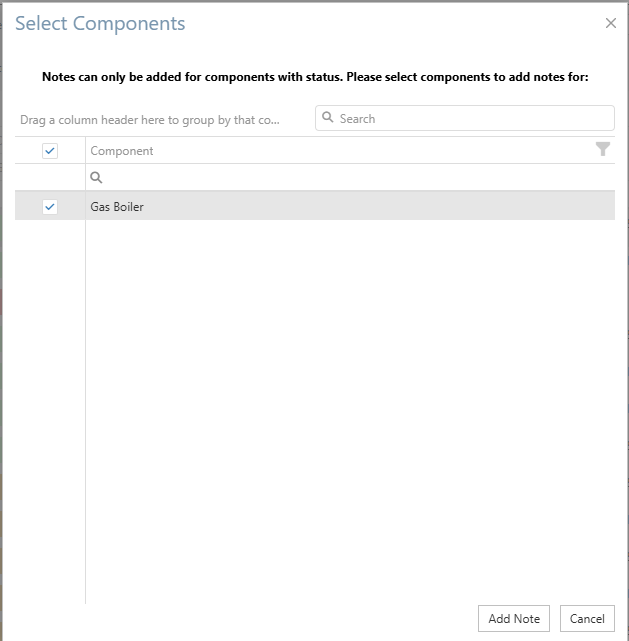
Task: Click the magnifier icon in the Search box
Action: coord(328,118)
